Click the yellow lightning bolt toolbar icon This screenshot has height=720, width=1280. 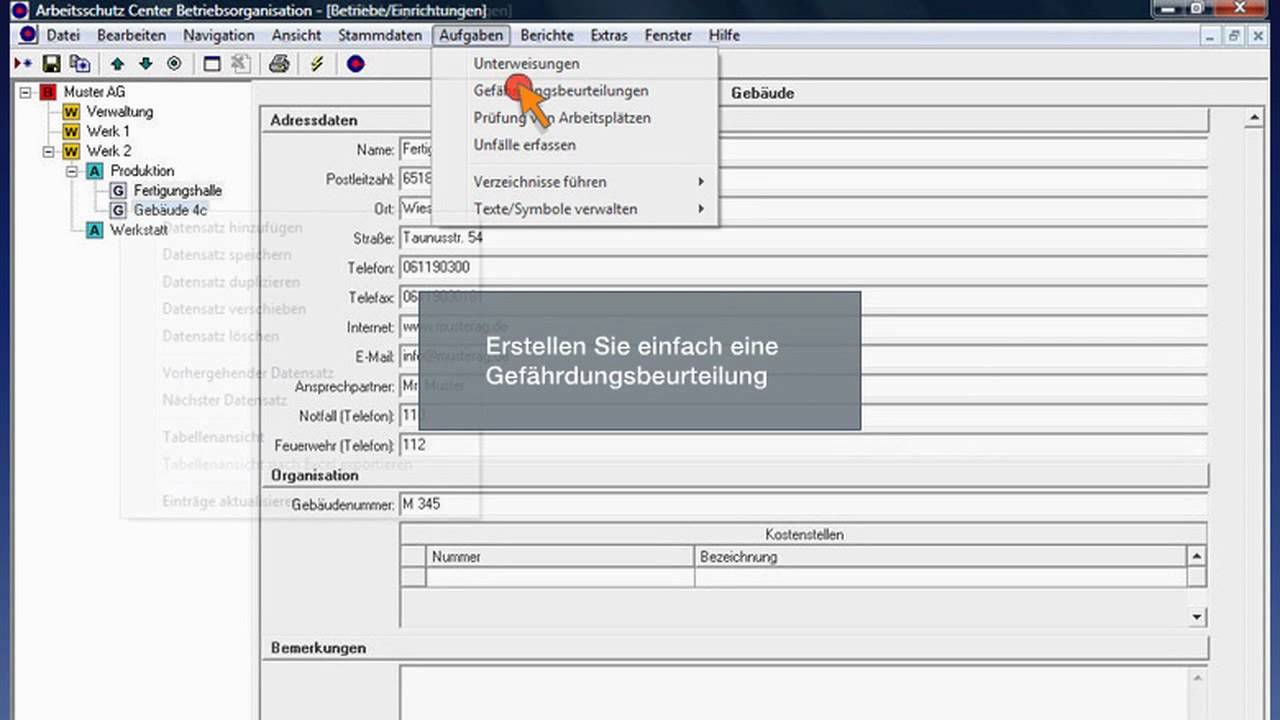coord(317,64)
